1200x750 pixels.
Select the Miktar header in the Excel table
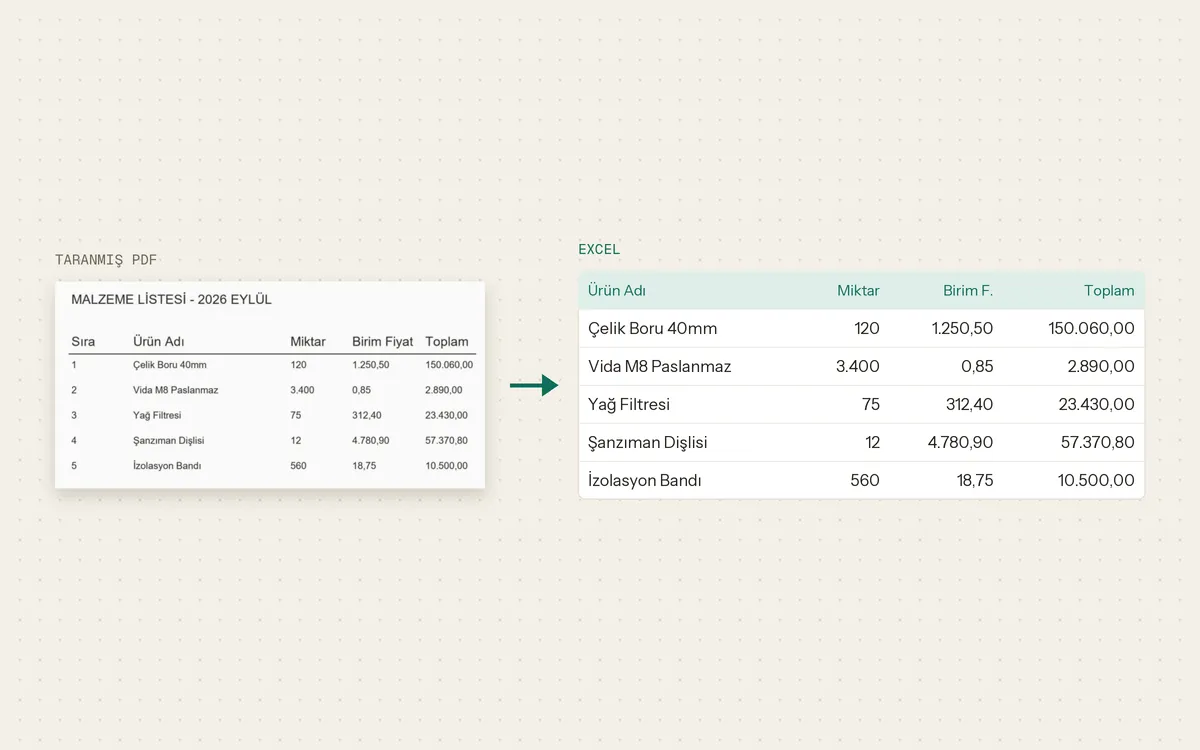[x=858, y=291]
